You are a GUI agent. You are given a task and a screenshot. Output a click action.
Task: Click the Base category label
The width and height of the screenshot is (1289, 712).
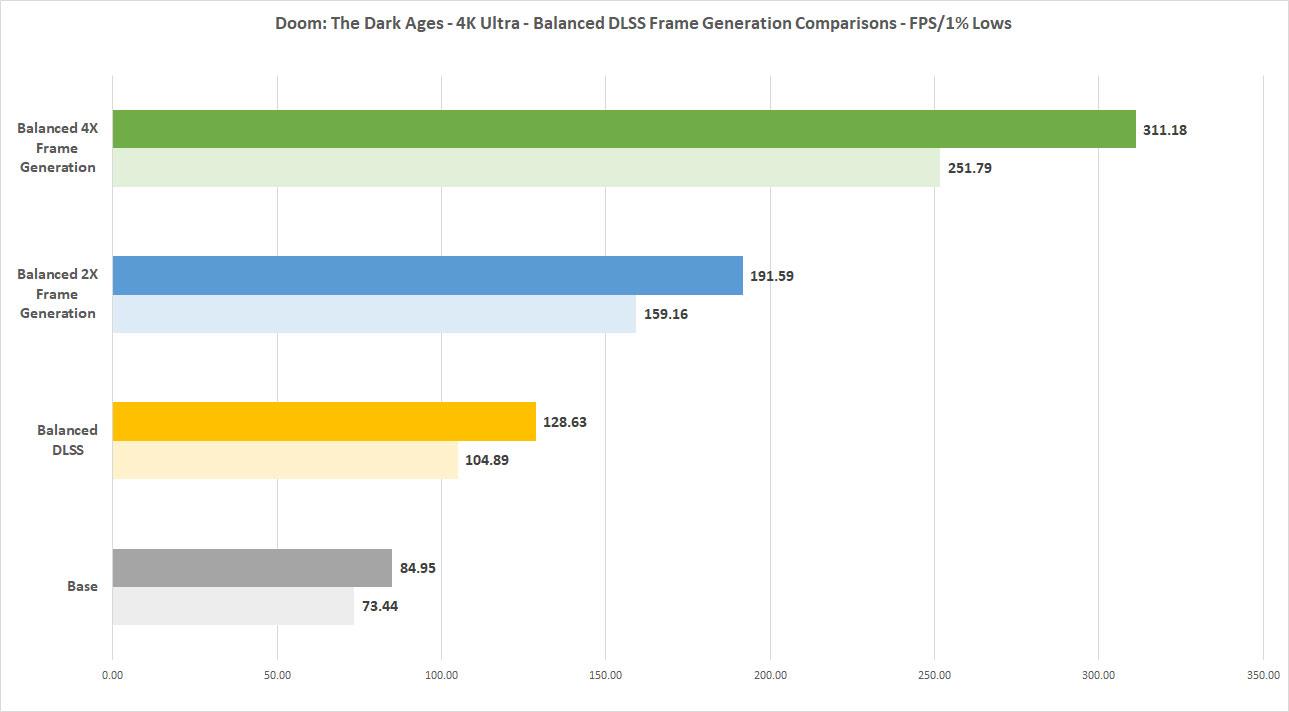tap(82, 586)
